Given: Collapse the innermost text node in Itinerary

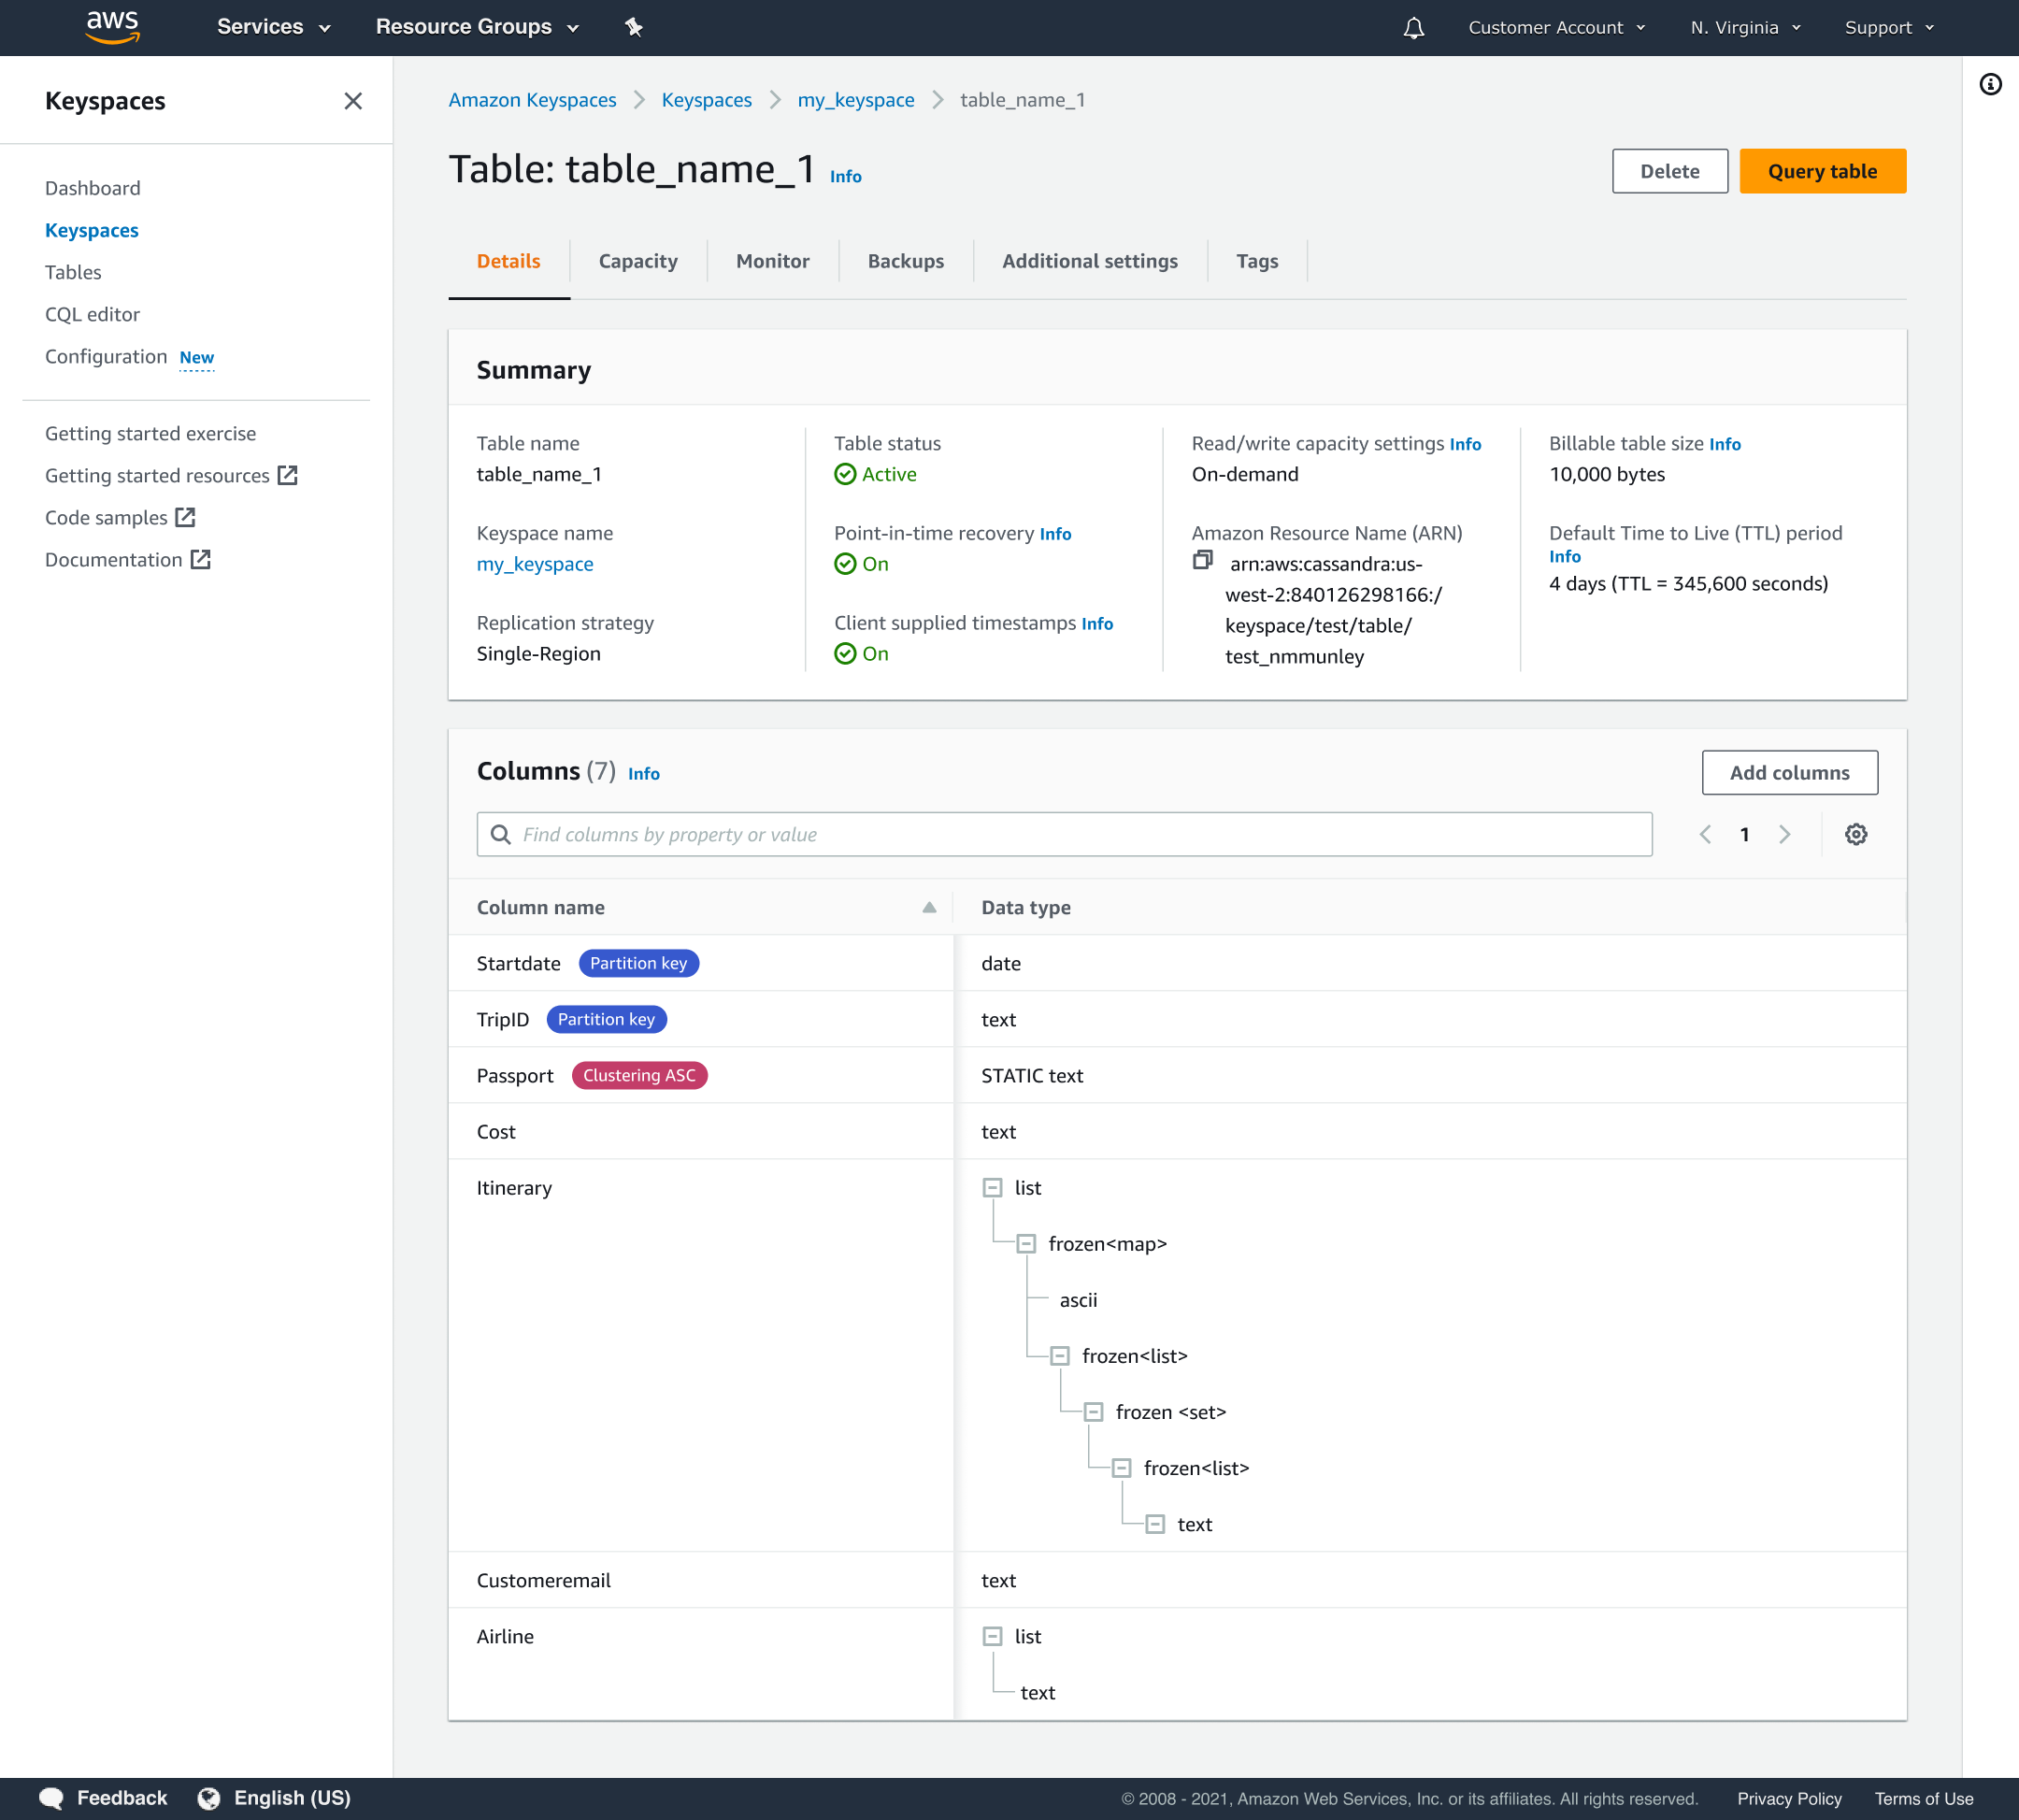Looking at the screenshot, I should click(x=1155, y=1524).
